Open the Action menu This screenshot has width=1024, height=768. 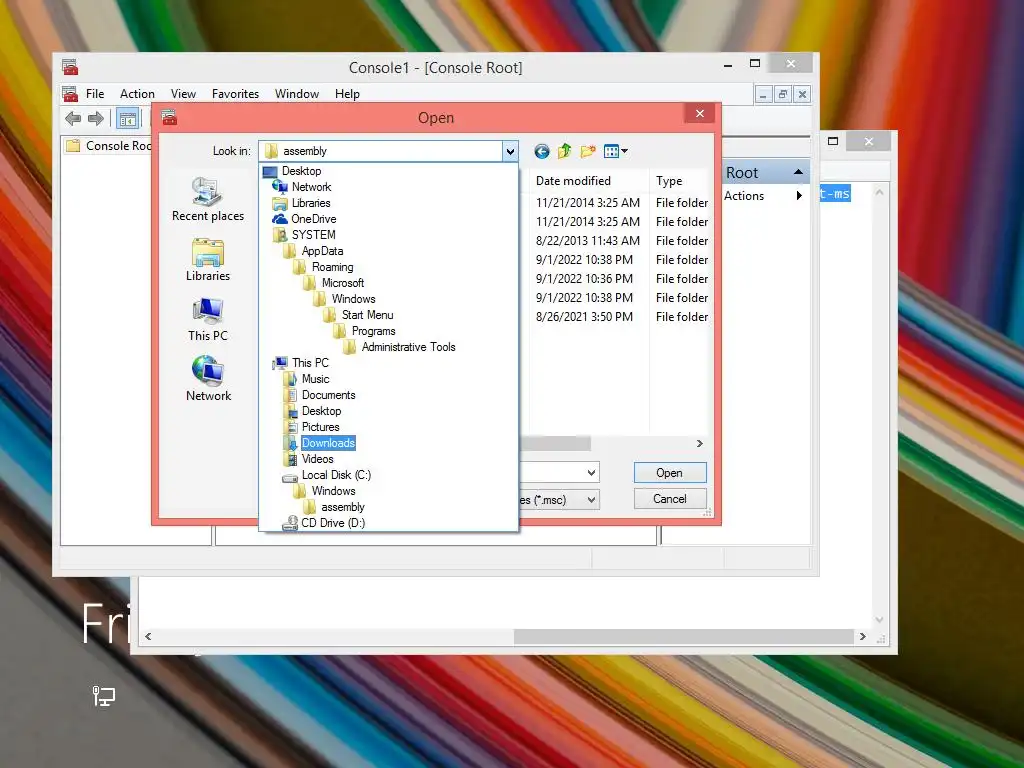point(137,94)
